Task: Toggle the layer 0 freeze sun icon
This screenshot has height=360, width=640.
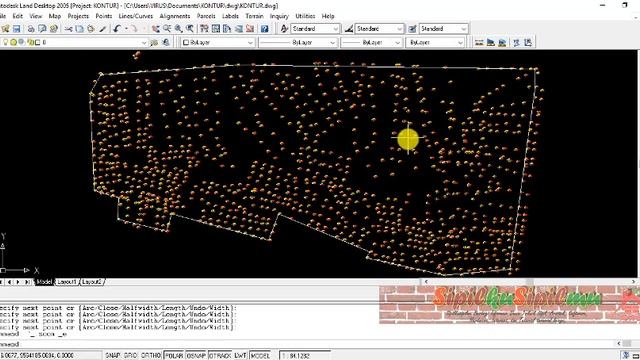Action: tap(13, 42)
